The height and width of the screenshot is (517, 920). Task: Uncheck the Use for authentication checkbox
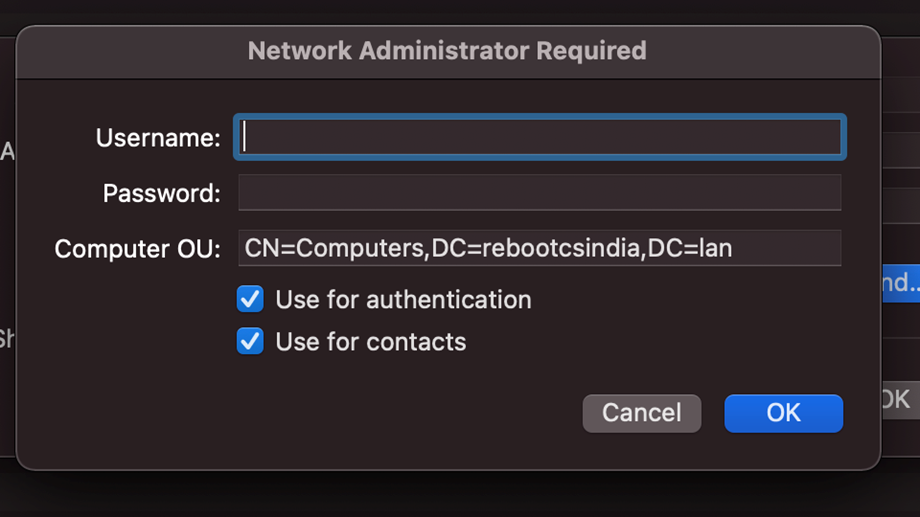click(x=250, y=299)
